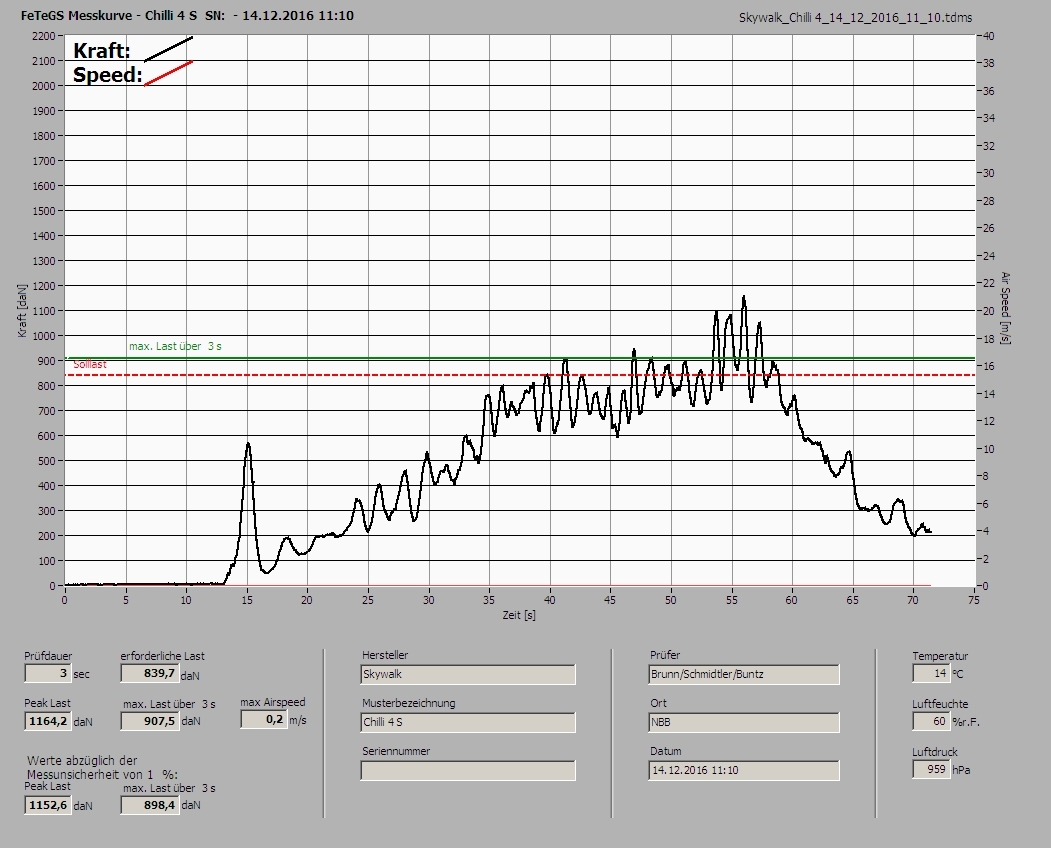Click the 'Speed:' legend label

pyautogui.click(x=108, y=74)
